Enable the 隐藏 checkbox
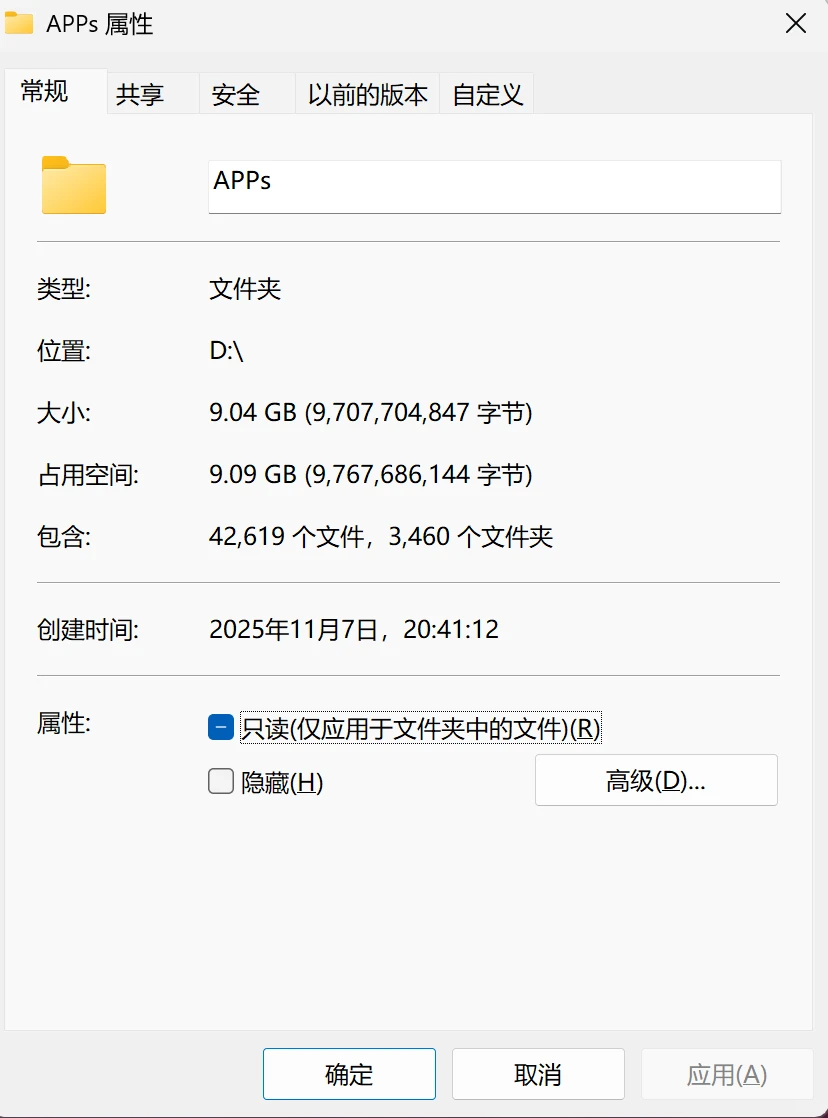 [220, 781]
